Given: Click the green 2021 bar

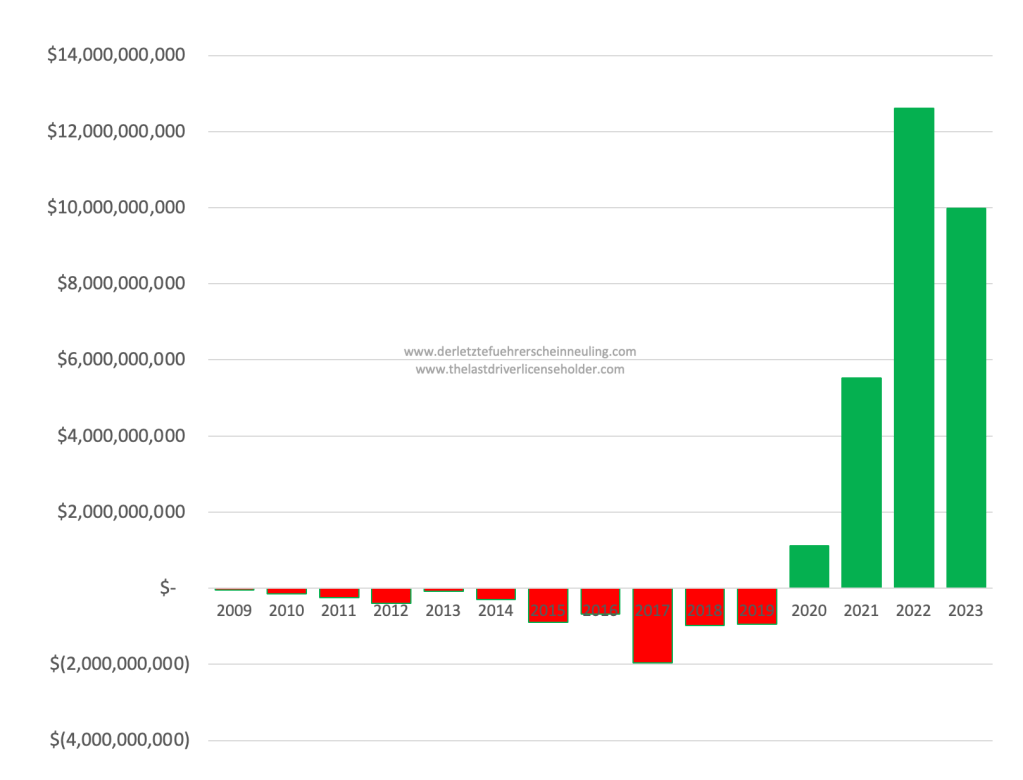Looking at the screenshot, I should [x=861, y=482].
